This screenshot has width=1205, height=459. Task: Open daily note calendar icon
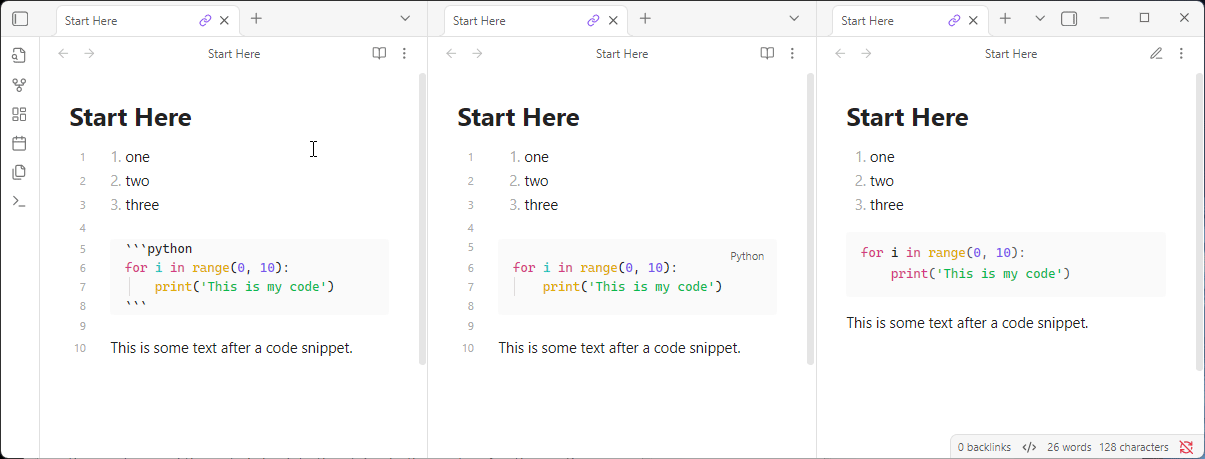coord(19,143)
